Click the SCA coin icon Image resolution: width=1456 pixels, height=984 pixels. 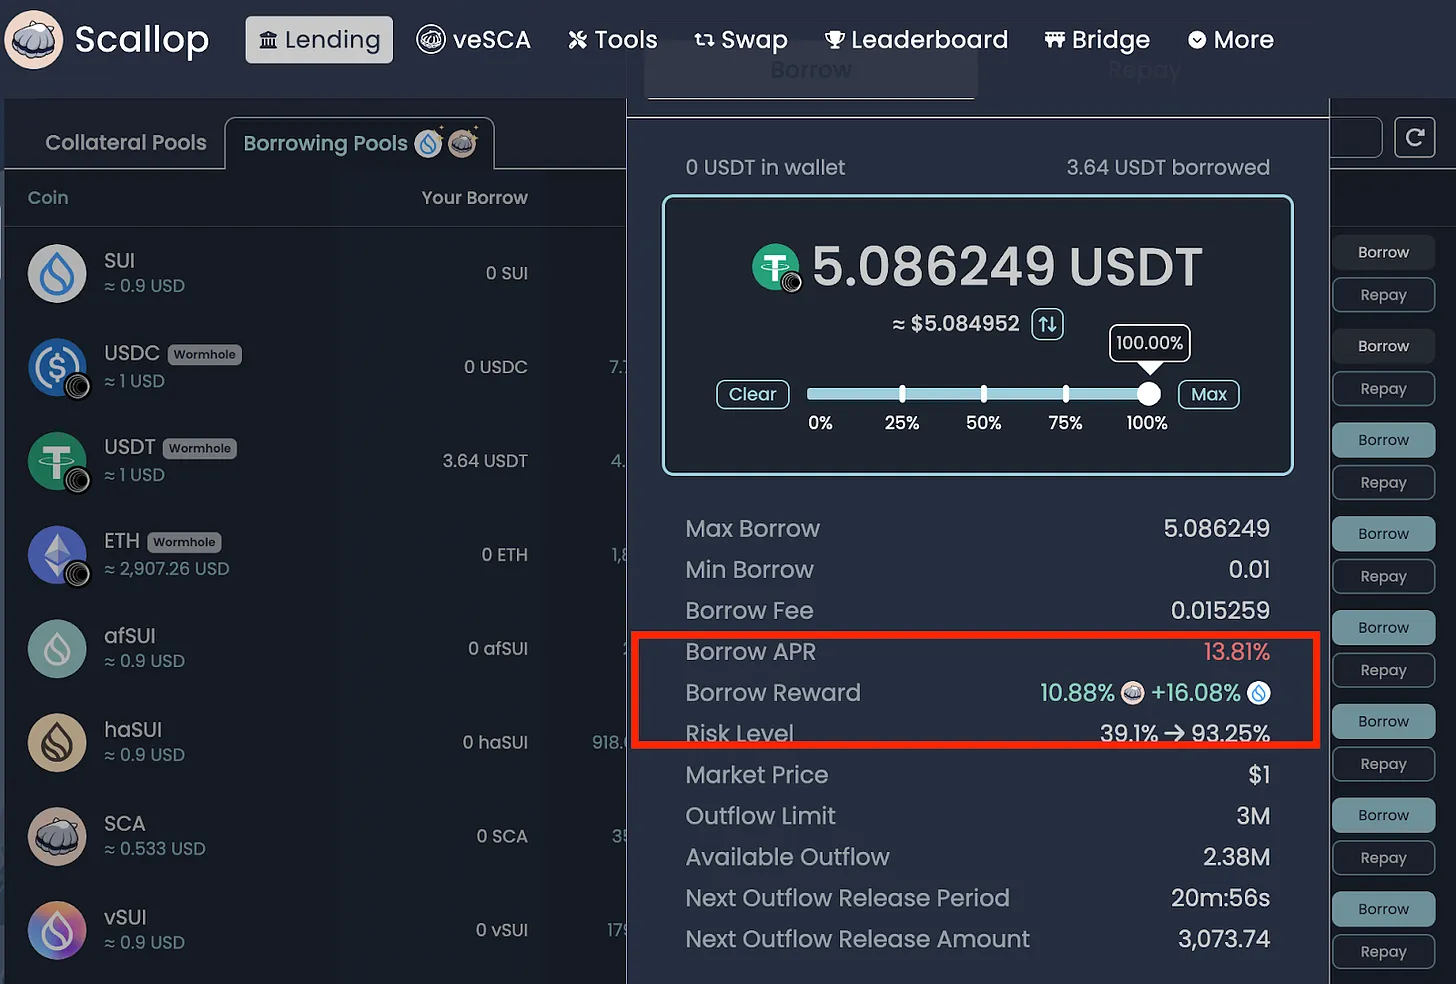point(57,836)
